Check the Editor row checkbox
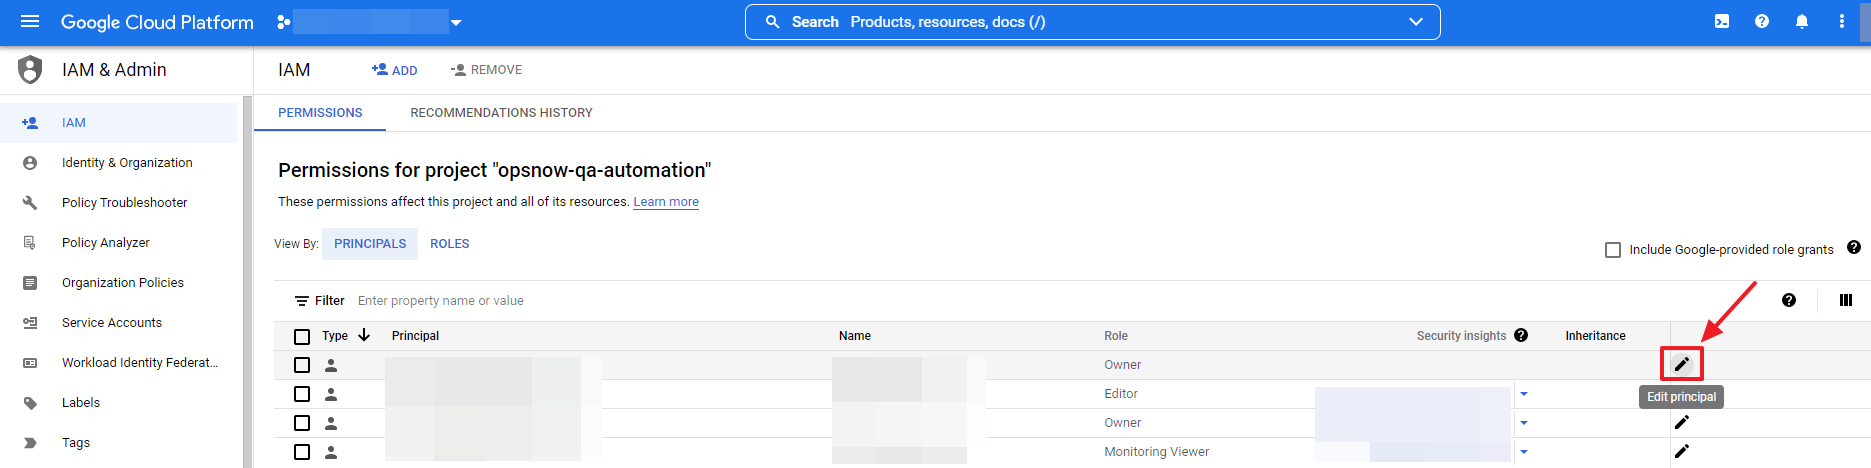The height and width of the screenshot is (468, 1871). (x=302, y=394)
